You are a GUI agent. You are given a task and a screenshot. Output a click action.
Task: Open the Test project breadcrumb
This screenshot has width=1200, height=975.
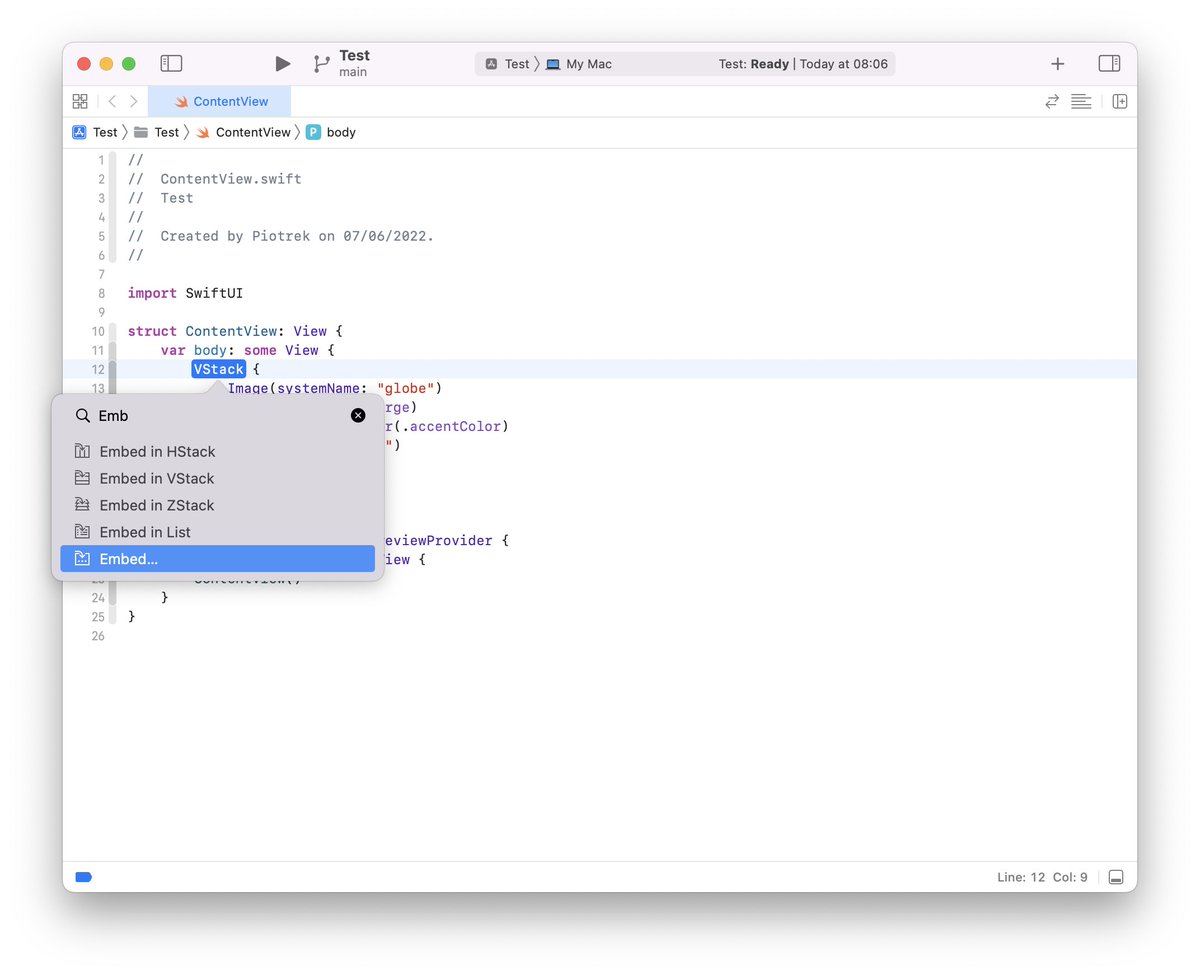[x=95, y=132]
